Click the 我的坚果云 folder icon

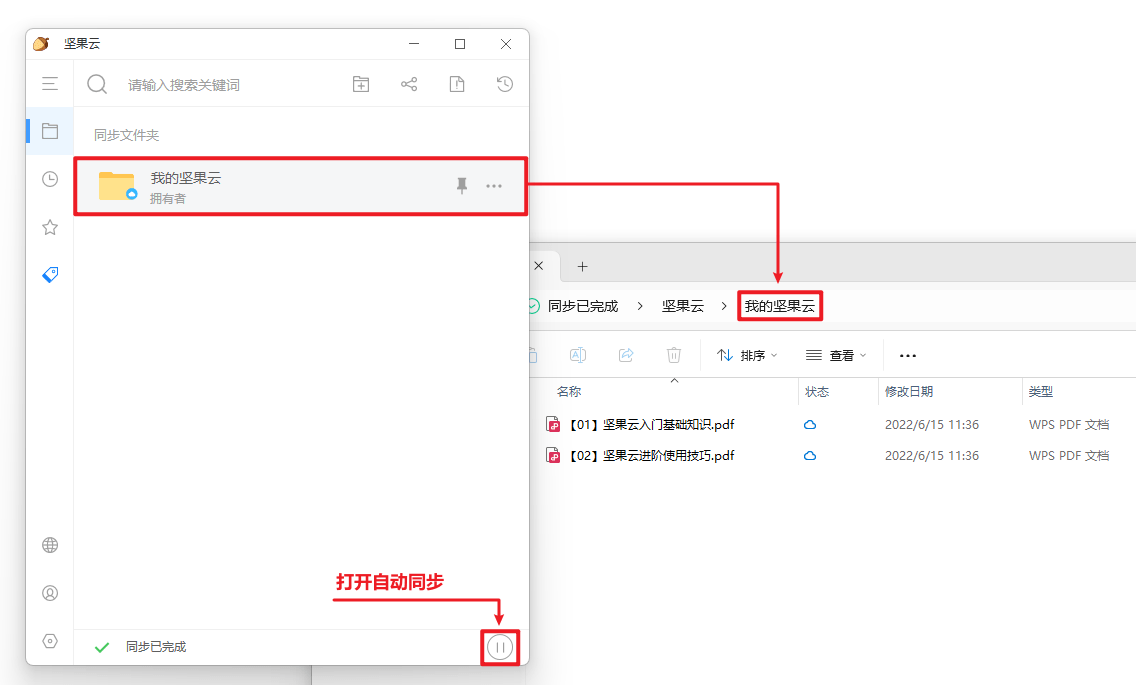tap(117, 186)
